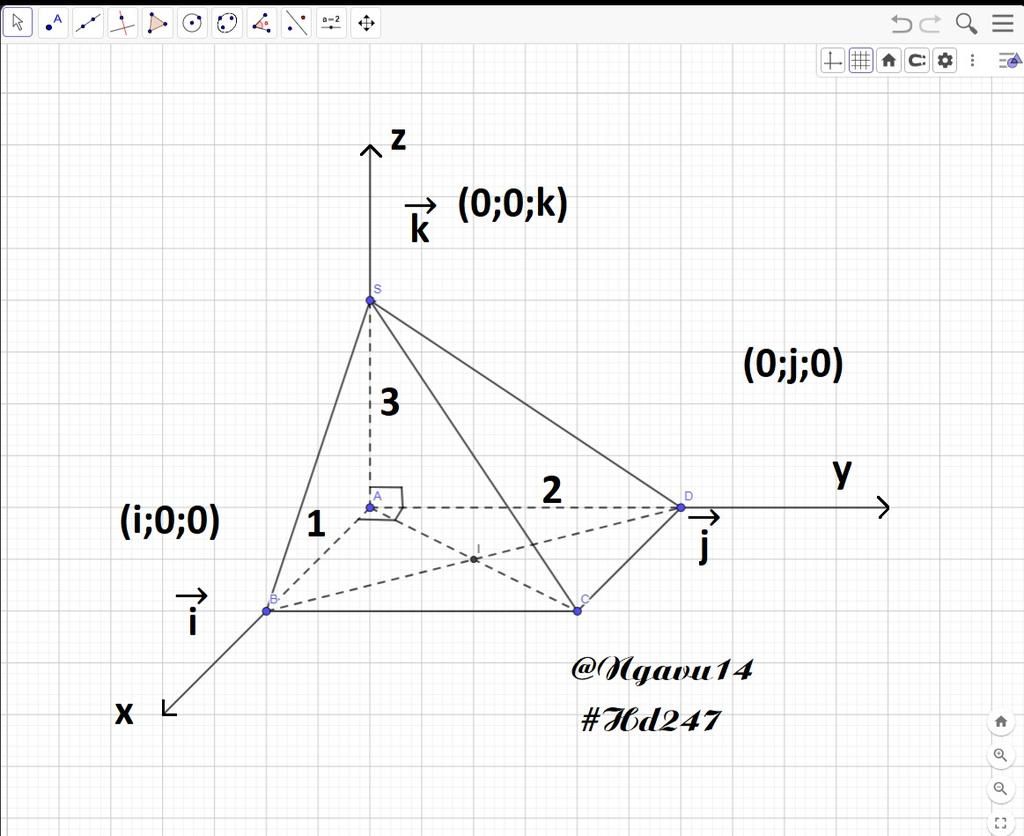This screenshot has width=1024, height=836.
Task: Select the Circle with Center tool
Action: coord(192,24)
